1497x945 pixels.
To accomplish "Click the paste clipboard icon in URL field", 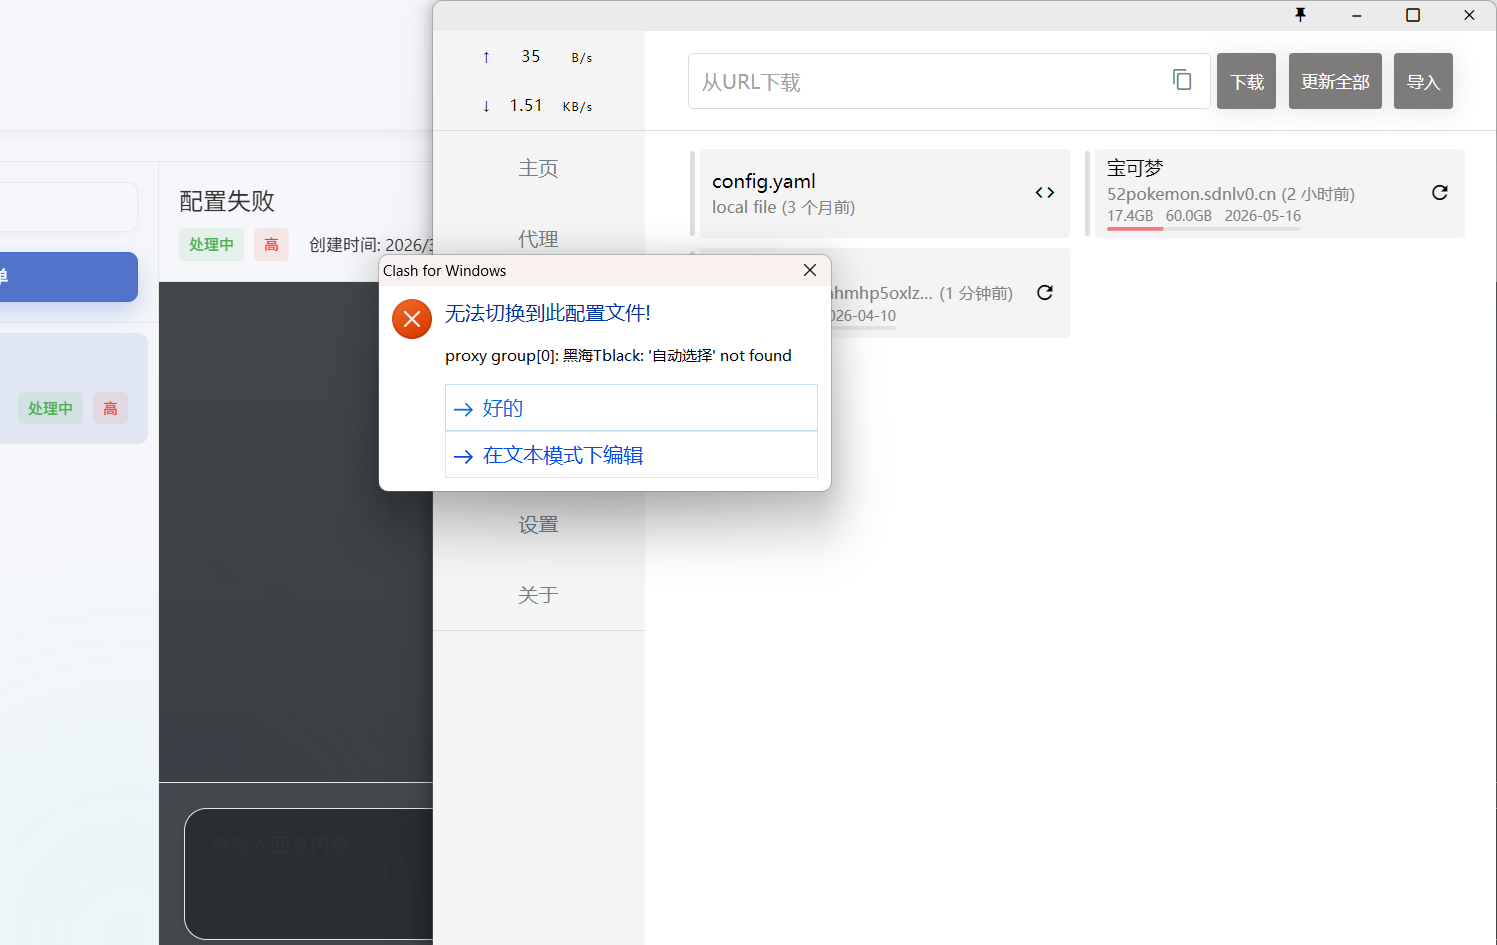I will click(1182, 80).
